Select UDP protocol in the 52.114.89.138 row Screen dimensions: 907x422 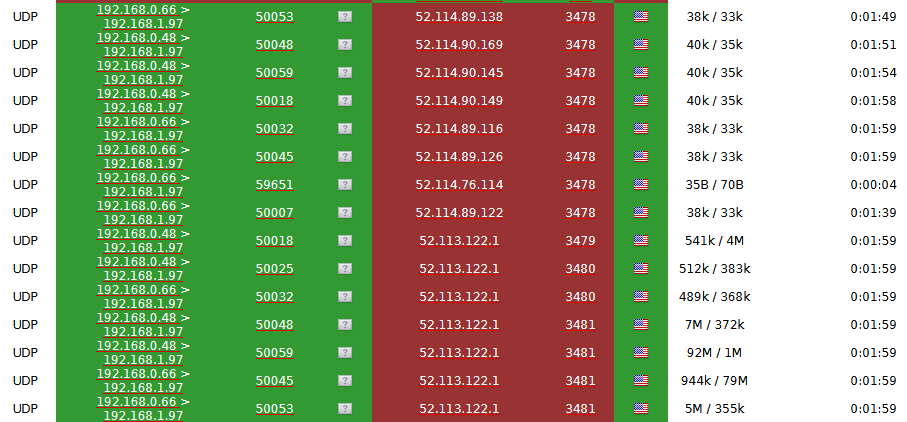[x=25, y=17]
